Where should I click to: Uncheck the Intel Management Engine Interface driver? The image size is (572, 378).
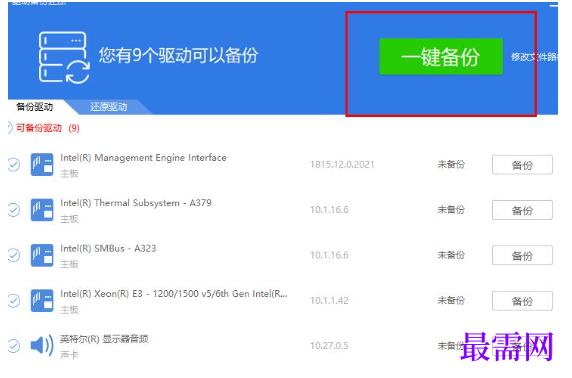[14, 165]
